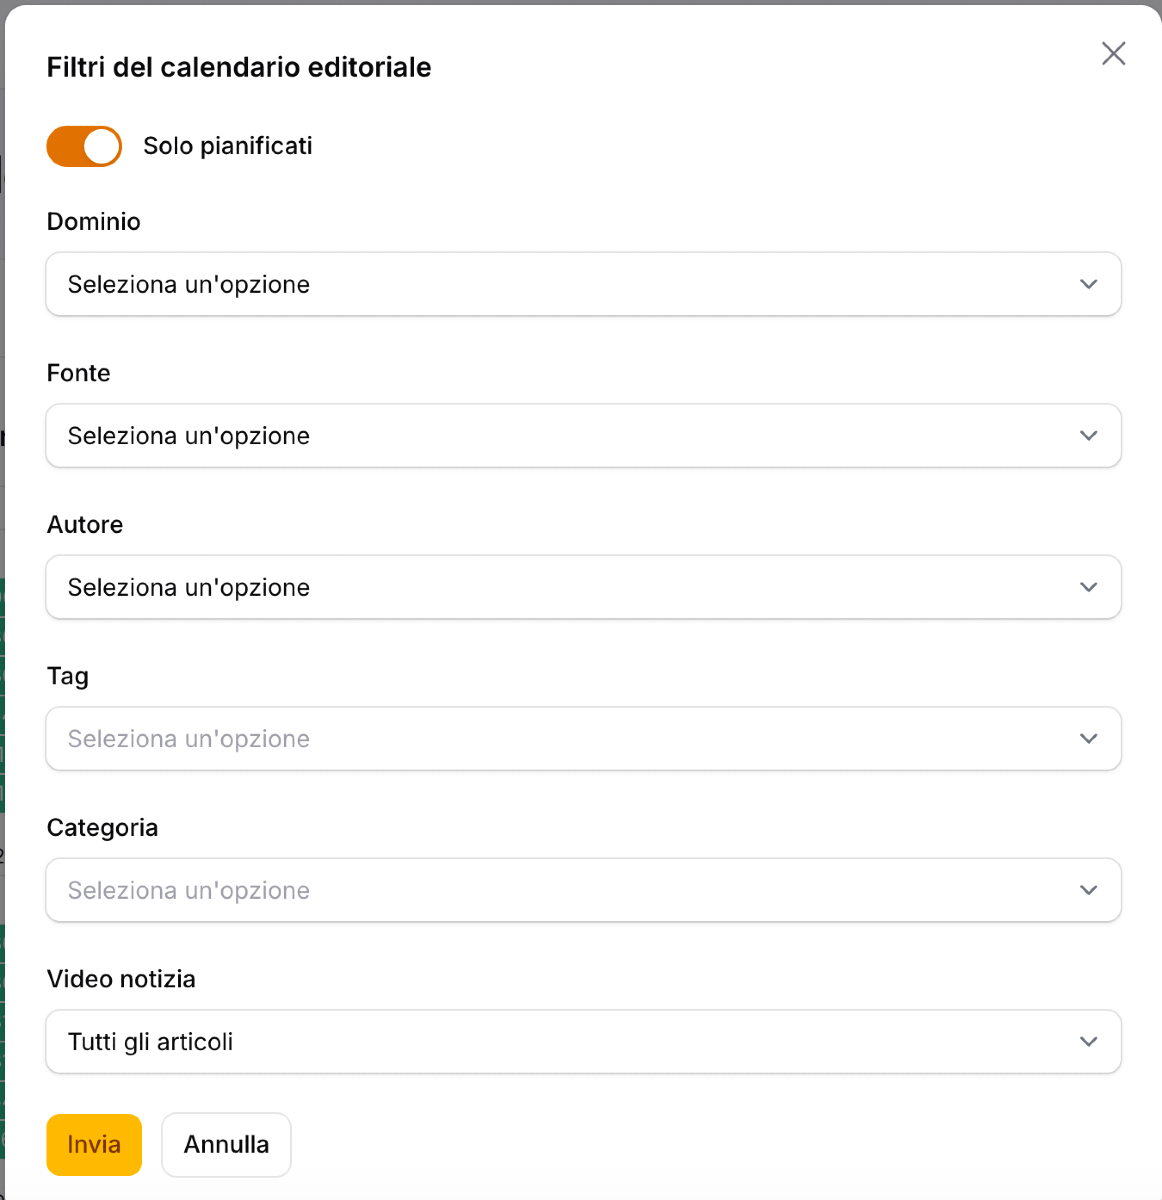Click the Video notizia dropdown chevron
Viewport: 1162px width, 1200px height.
coord(1088,1041)
